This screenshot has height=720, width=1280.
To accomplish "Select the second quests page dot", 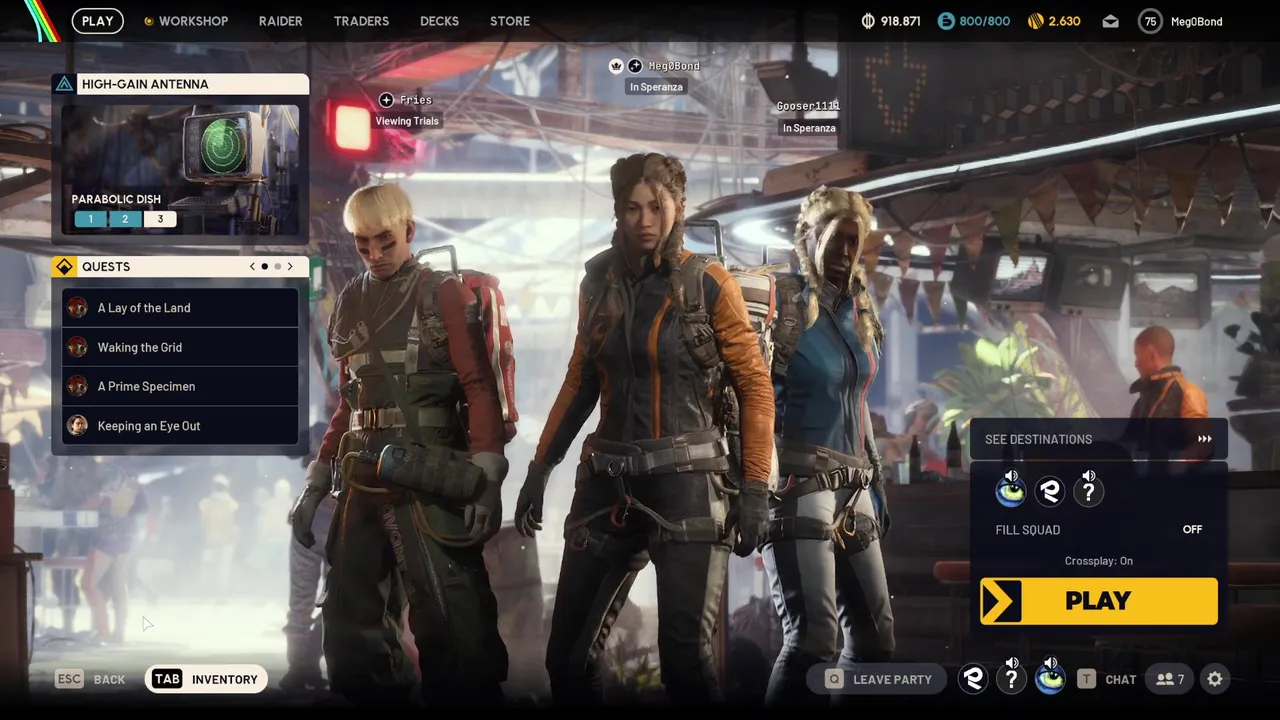I will (277, 266).
